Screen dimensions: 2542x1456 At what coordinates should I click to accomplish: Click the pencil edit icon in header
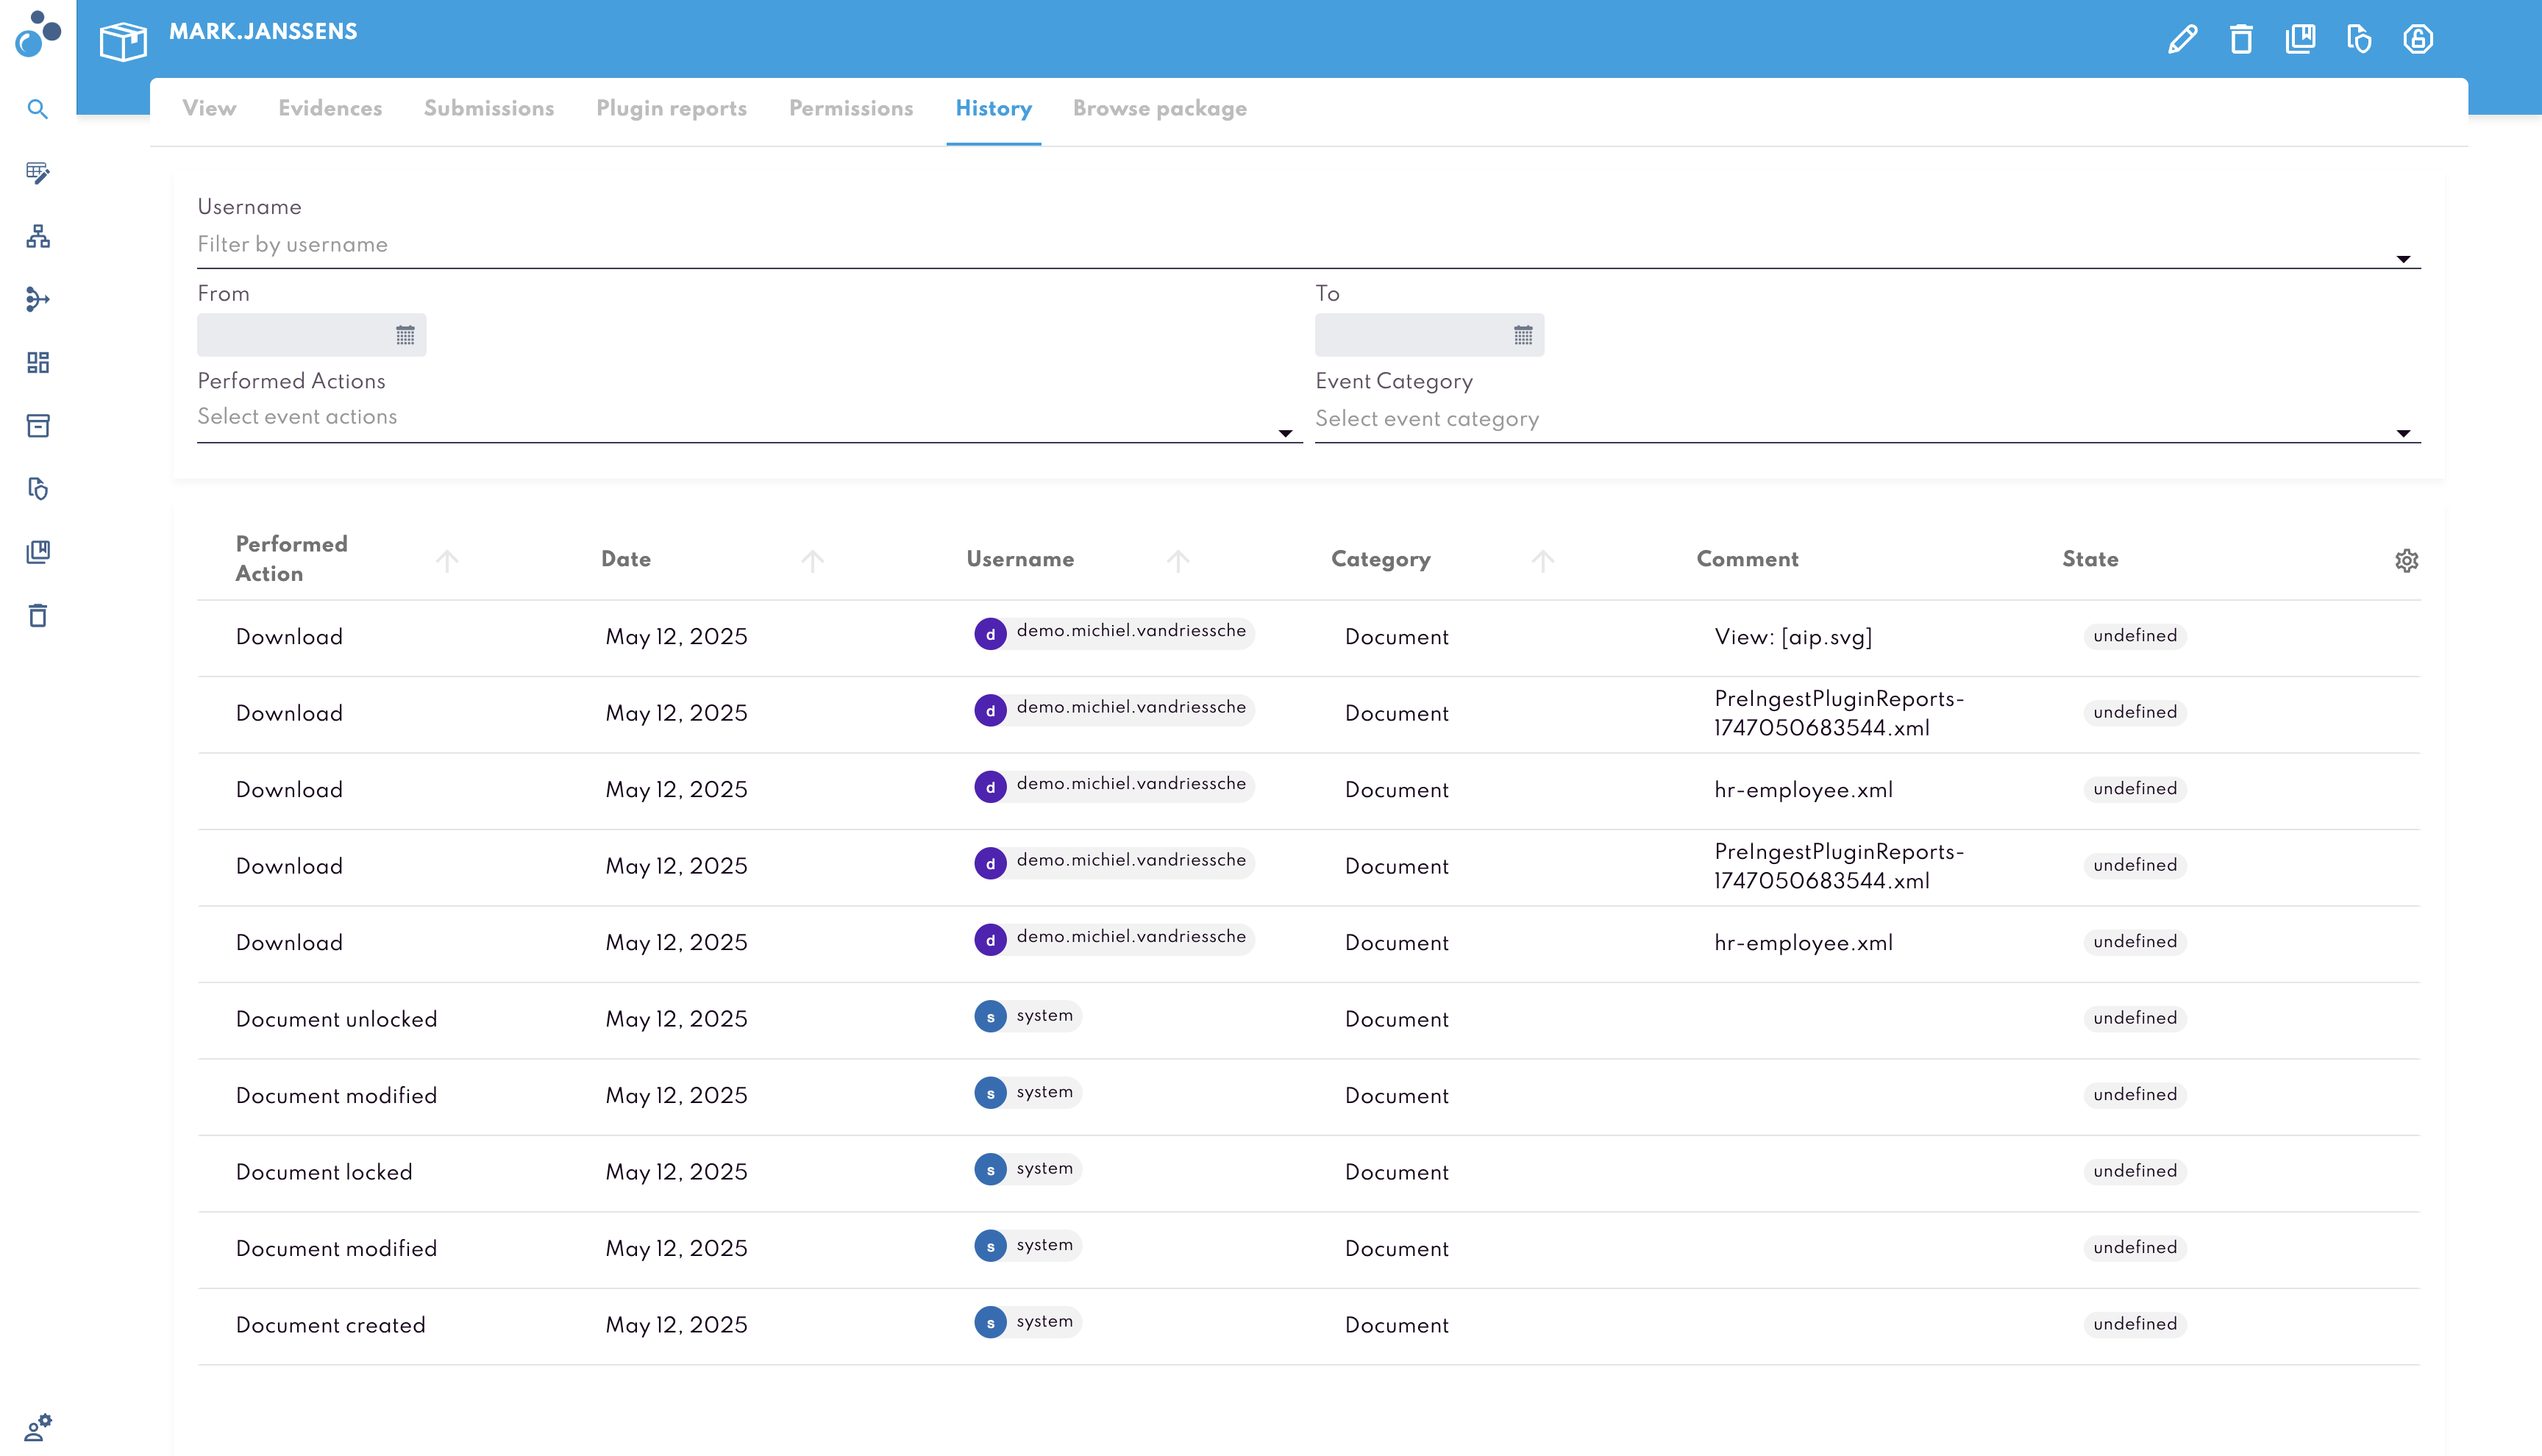click(x=2183, y=39)
